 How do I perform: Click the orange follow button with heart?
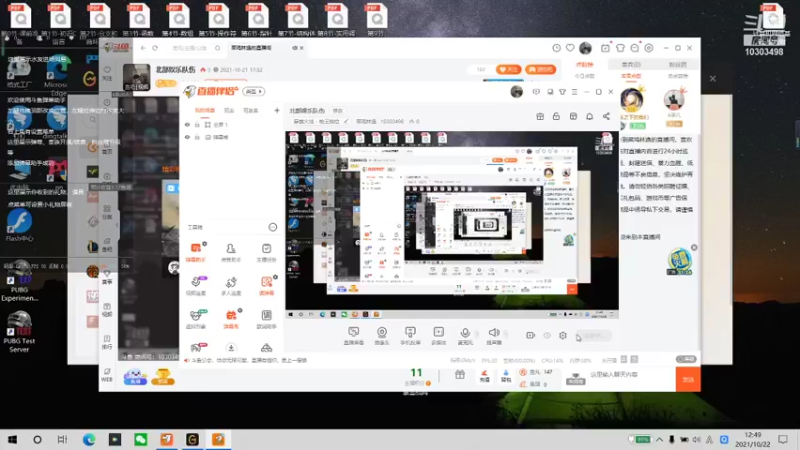click(x=508, y=69)
